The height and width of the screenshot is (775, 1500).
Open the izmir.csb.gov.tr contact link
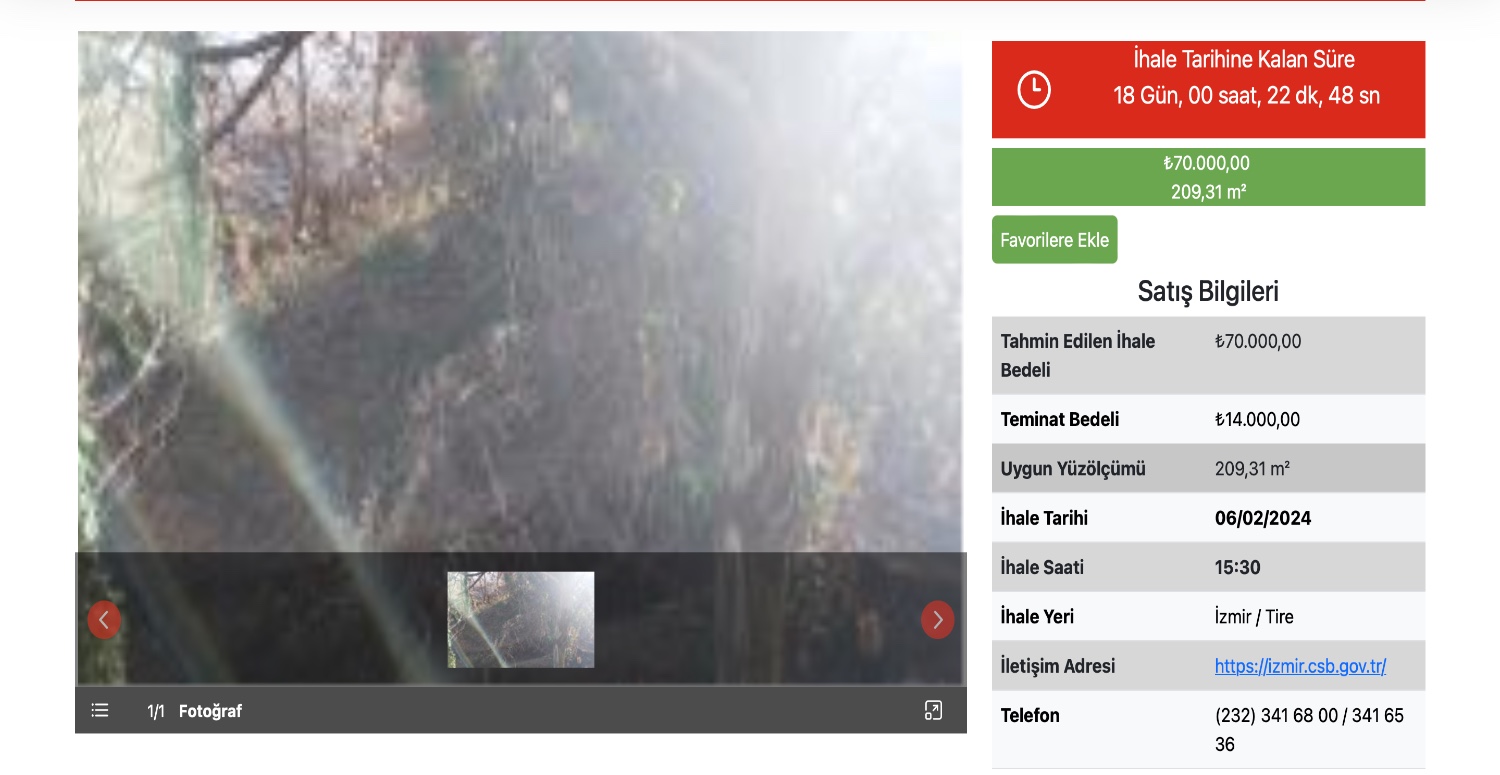1300,666
